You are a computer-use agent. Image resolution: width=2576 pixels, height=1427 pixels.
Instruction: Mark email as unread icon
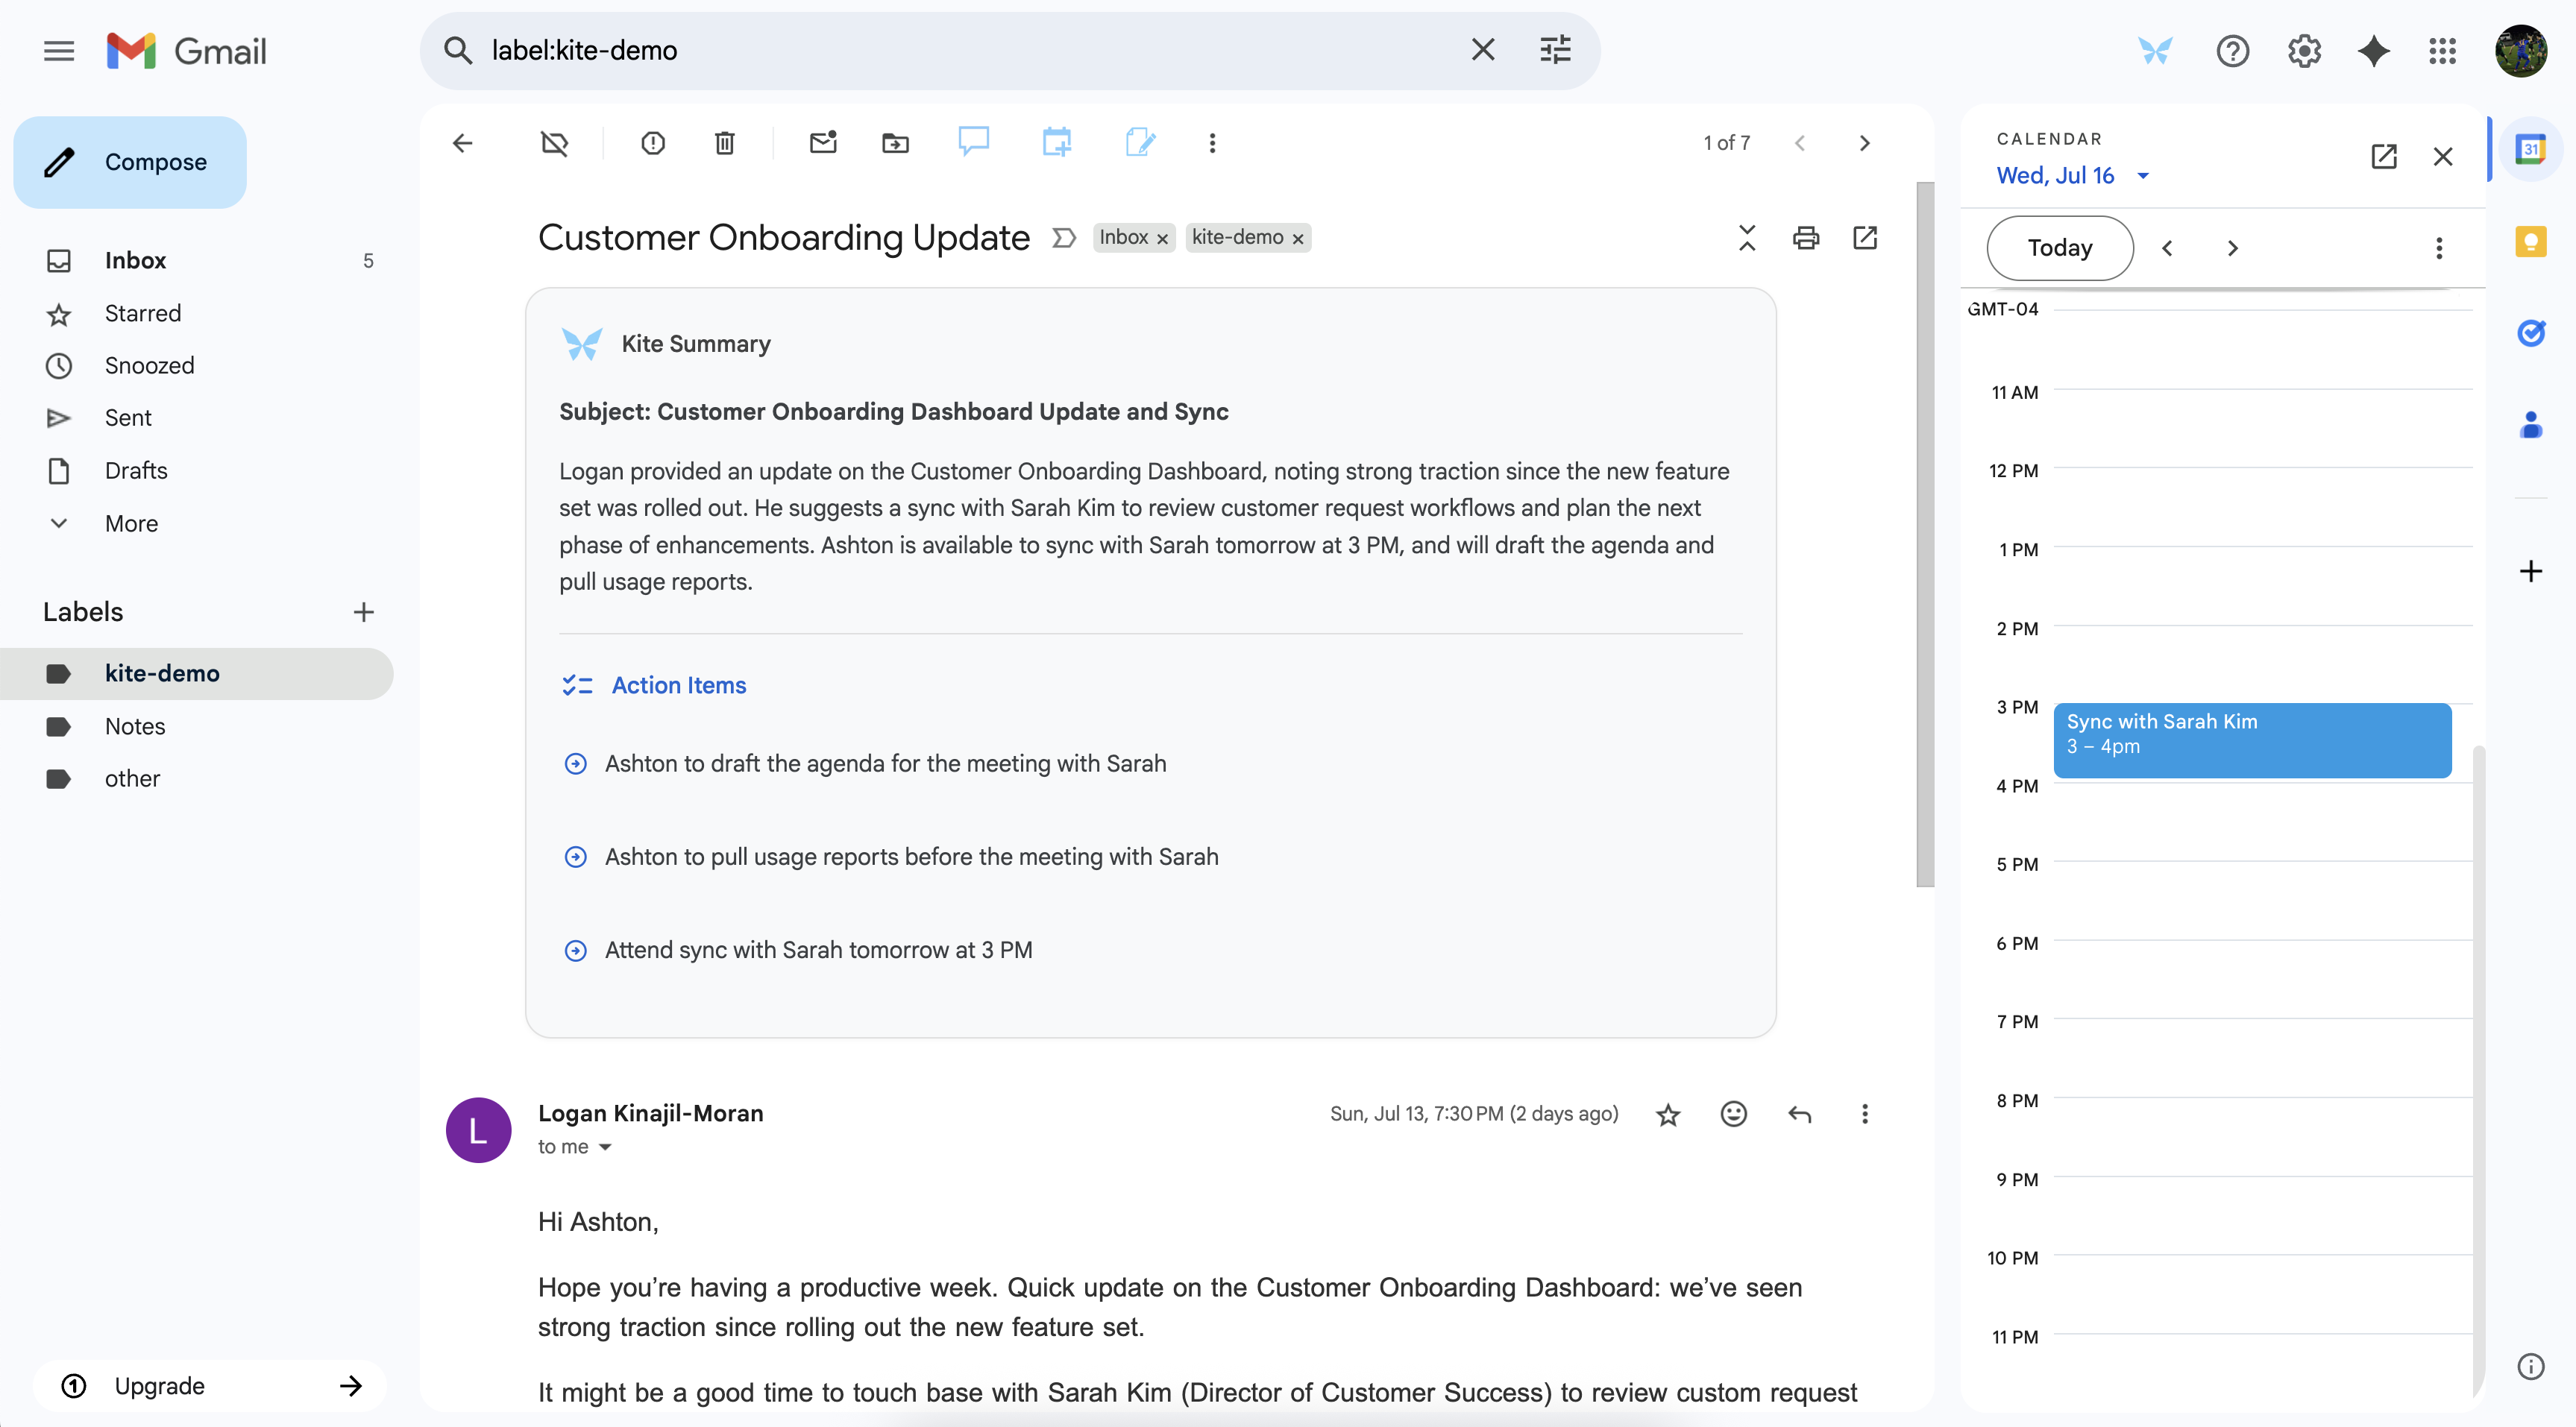(x=822, y=143)
